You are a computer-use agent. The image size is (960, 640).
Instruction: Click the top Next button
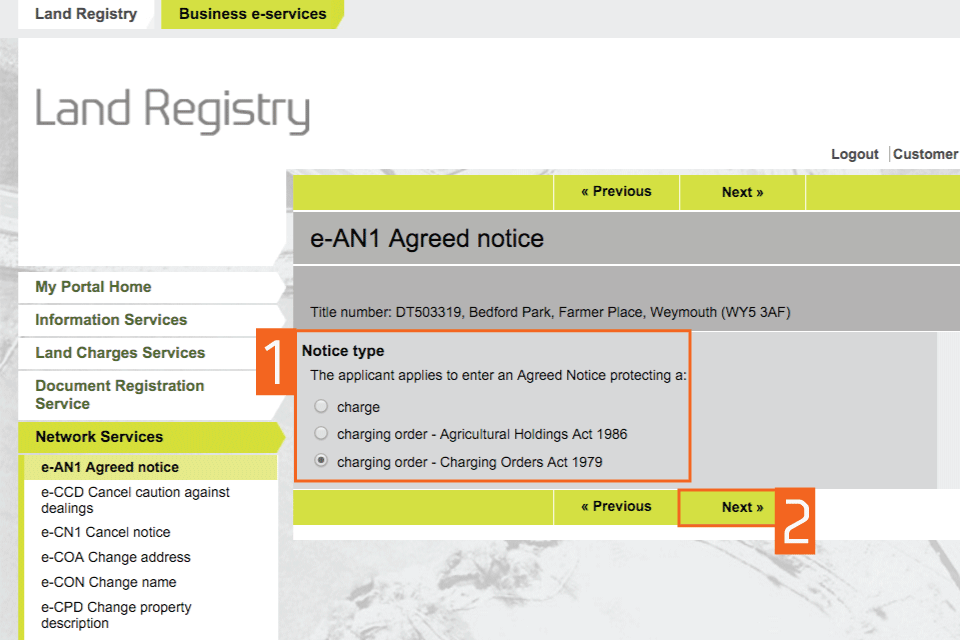[742, 192]
